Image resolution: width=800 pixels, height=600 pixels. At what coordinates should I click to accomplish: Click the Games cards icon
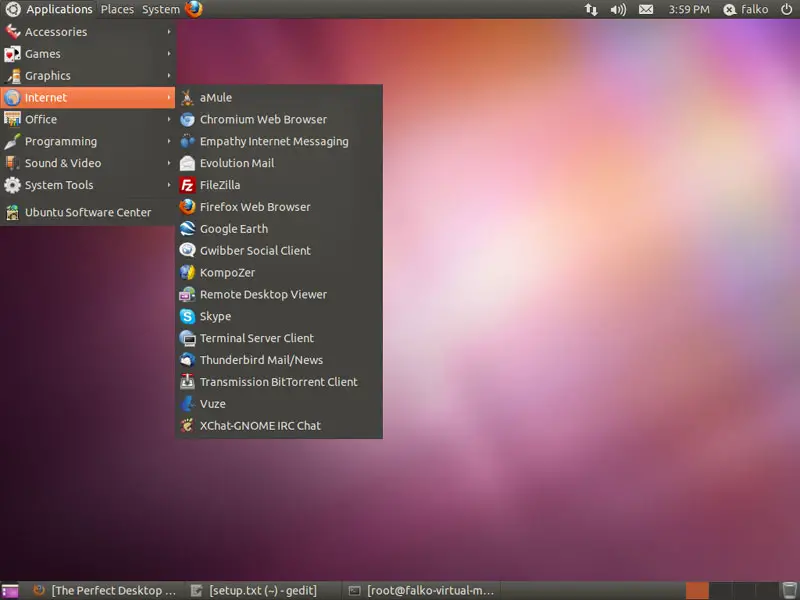(x=12, y=54)
